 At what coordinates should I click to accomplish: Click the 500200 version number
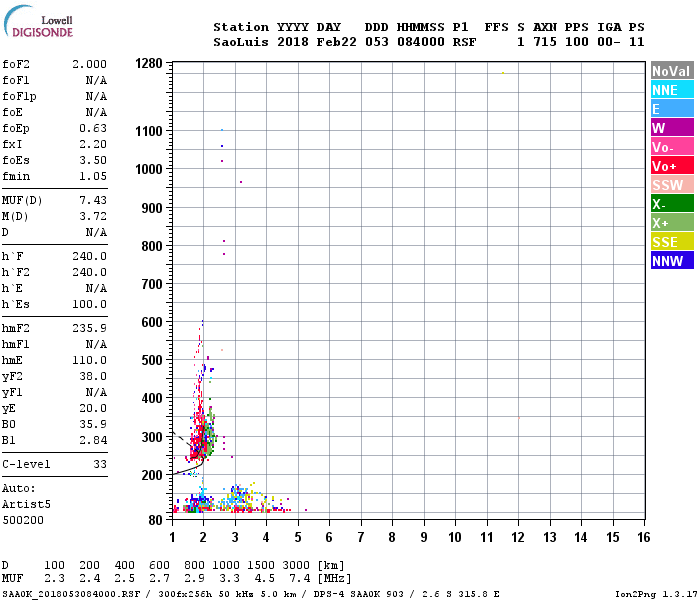[x=23, y=521]
